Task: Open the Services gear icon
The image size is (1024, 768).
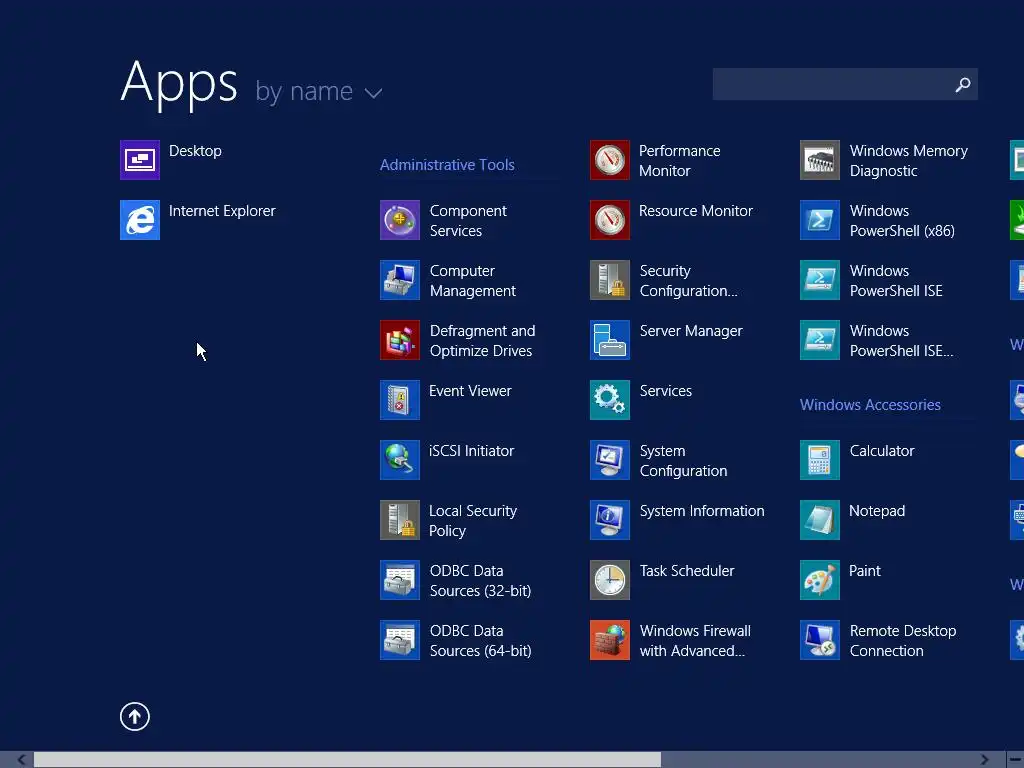Action: [x=610, y=400]
